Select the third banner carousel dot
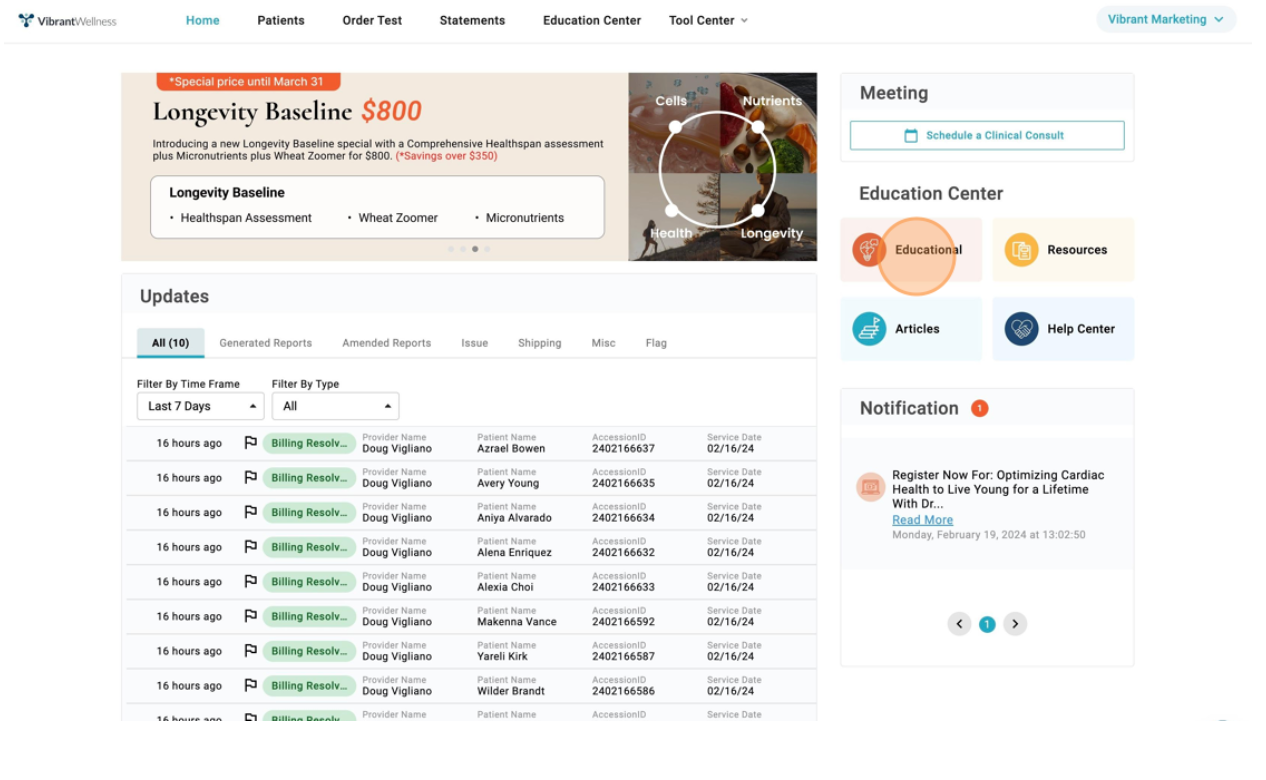Viewport: 1266px width, 780px height. (475, 249)
